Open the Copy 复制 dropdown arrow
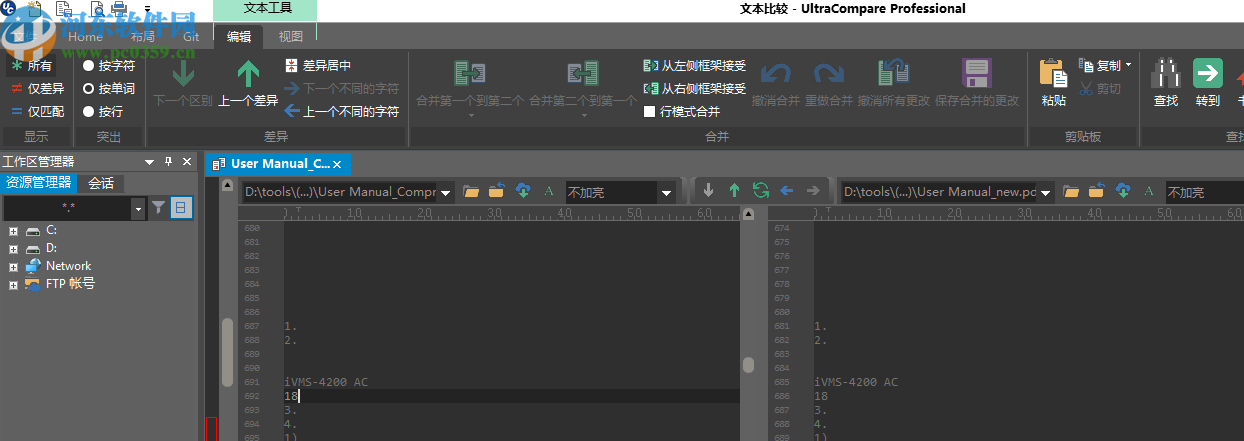 [x=1128, y=65]
